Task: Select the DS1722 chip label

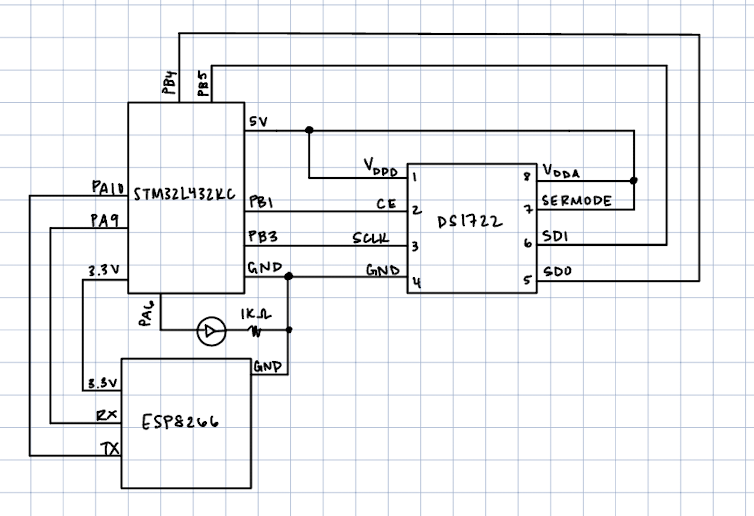Action: pyautogui.click(x=470, y=221)
